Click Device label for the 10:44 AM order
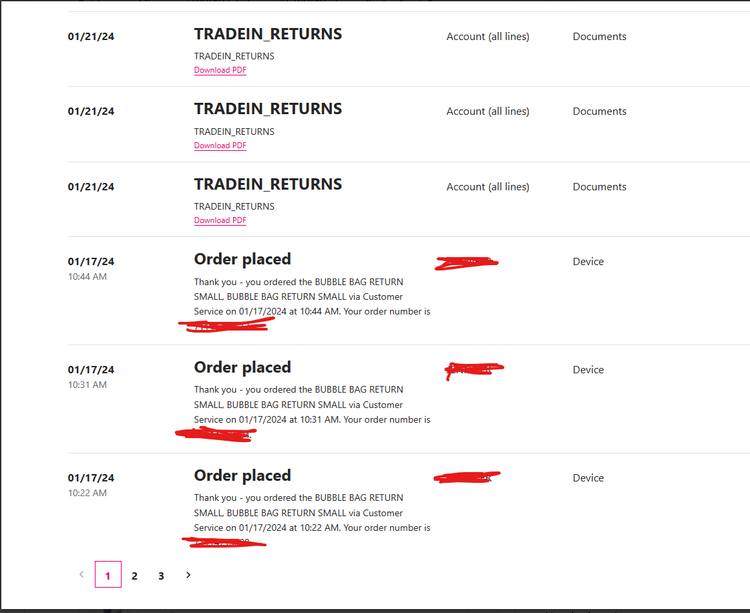The width and height of the screenshot is (750, 613). (x=588, y=262)
